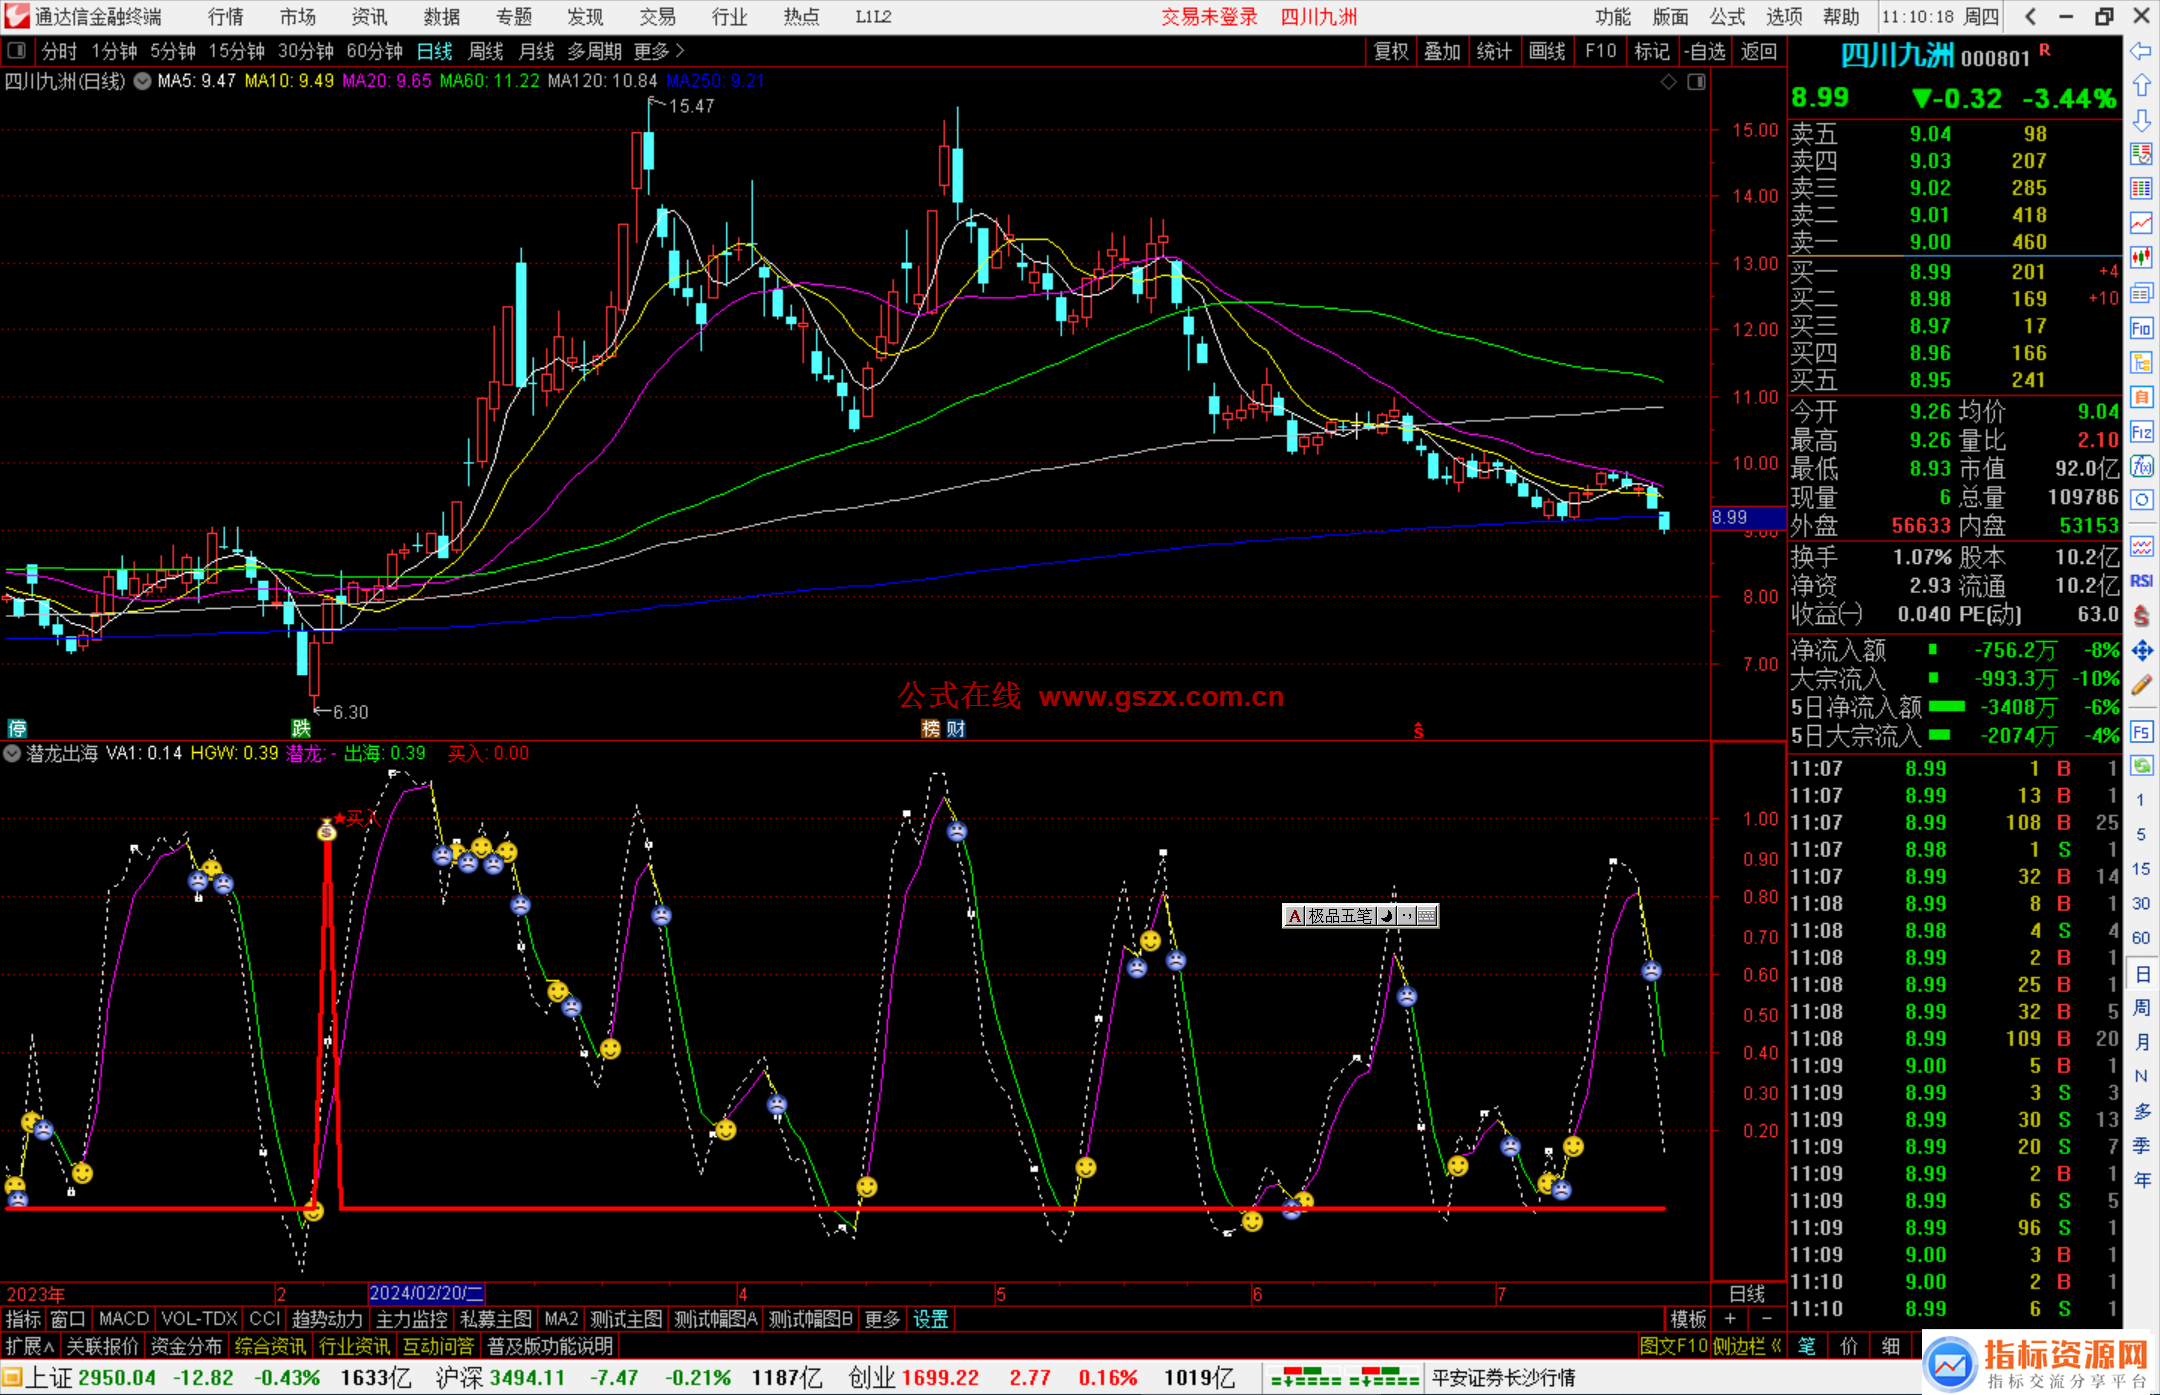Click the F10 icon in right sidebar
This screenshot has width=2160, height=1395.
2141,328
